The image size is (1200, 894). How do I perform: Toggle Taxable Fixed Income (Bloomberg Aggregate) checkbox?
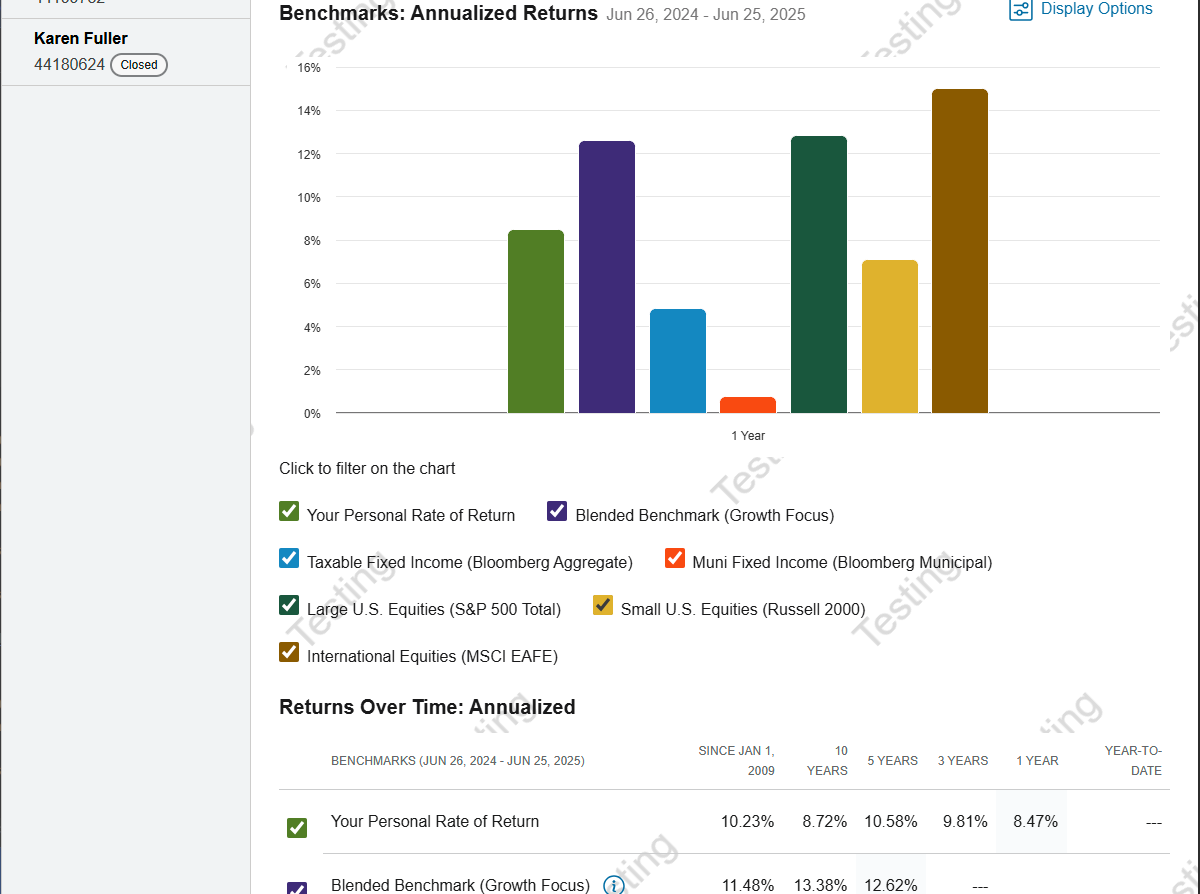pos(289,559)
